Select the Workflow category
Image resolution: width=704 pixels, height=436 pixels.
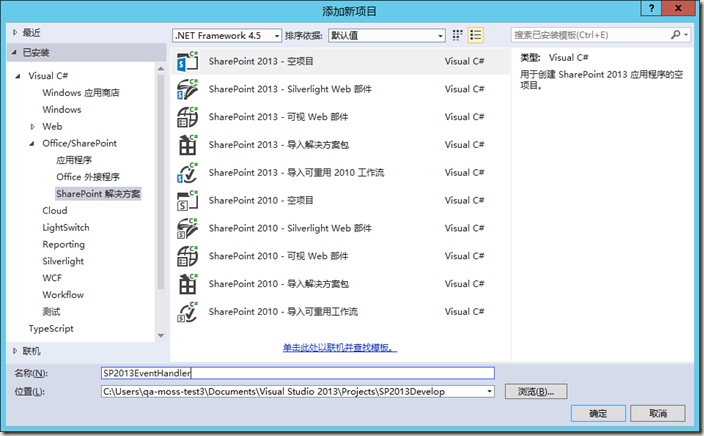click(63, 295)
